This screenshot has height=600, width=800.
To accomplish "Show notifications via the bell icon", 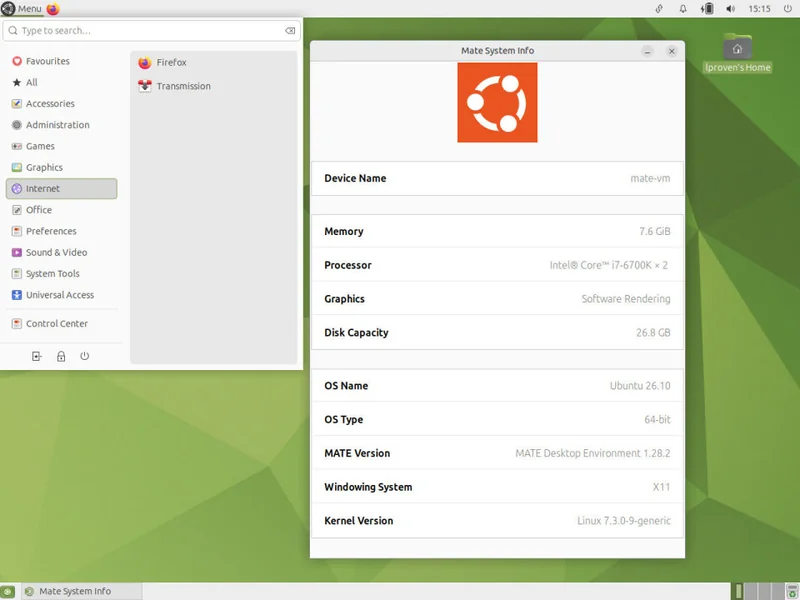I will (683, 9).
